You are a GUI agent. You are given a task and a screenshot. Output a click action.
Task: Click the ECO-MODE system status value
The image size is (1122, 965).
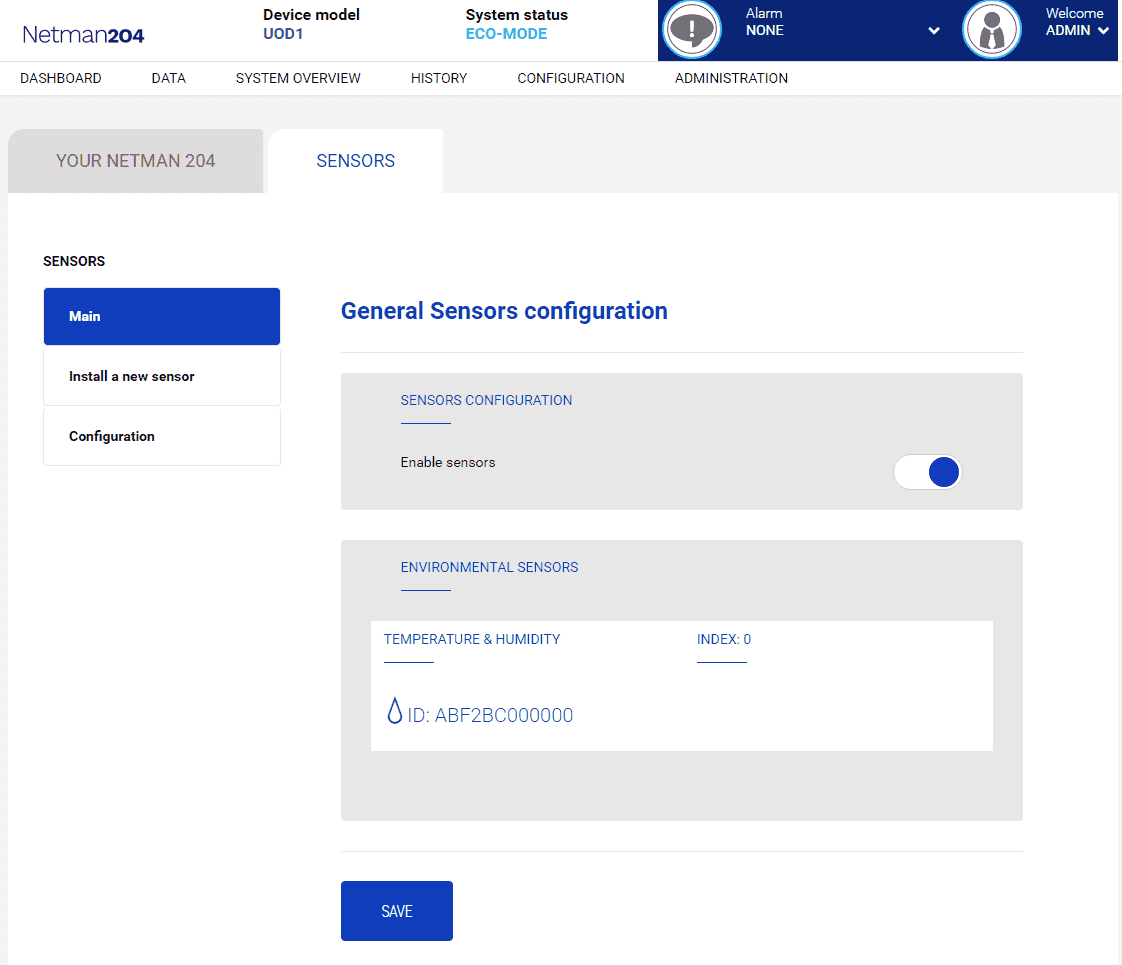pyautogui.click(x=506, y=34)
